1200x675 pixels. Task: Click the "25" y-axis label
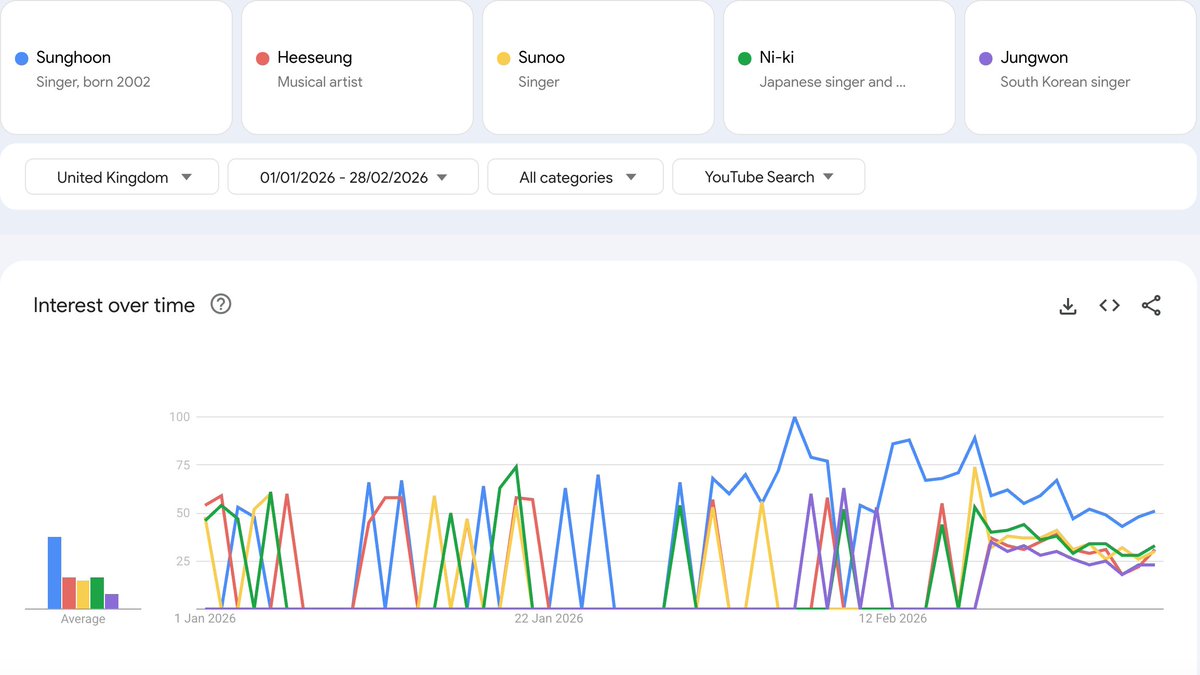click(x=183, y=561)
